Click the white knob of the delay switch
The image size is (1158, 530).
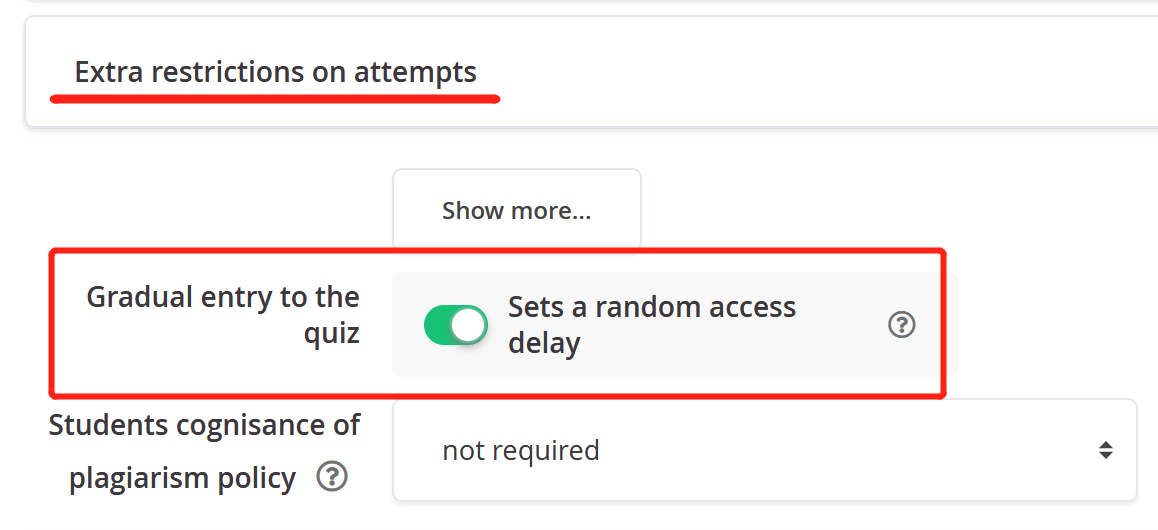pyautogui.click(x=468, y=325)
